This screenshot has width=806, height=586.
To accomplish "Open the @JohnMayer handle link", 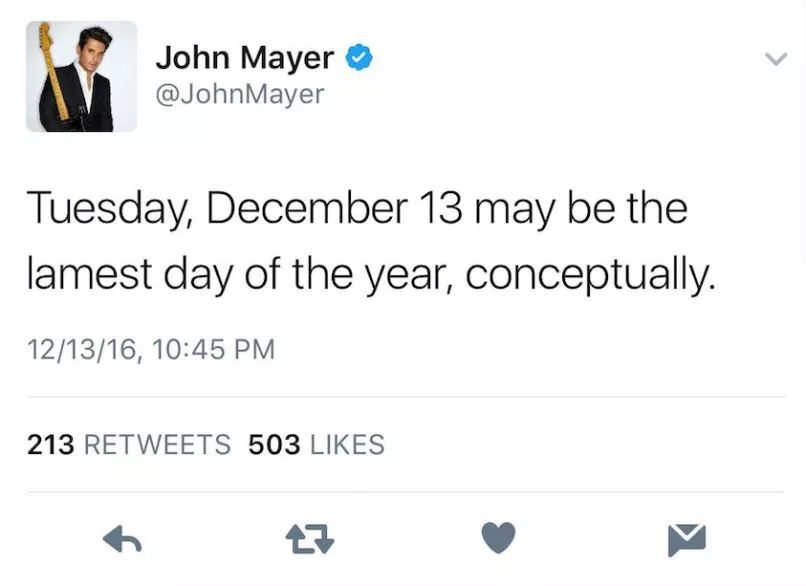I will [240, 95].
